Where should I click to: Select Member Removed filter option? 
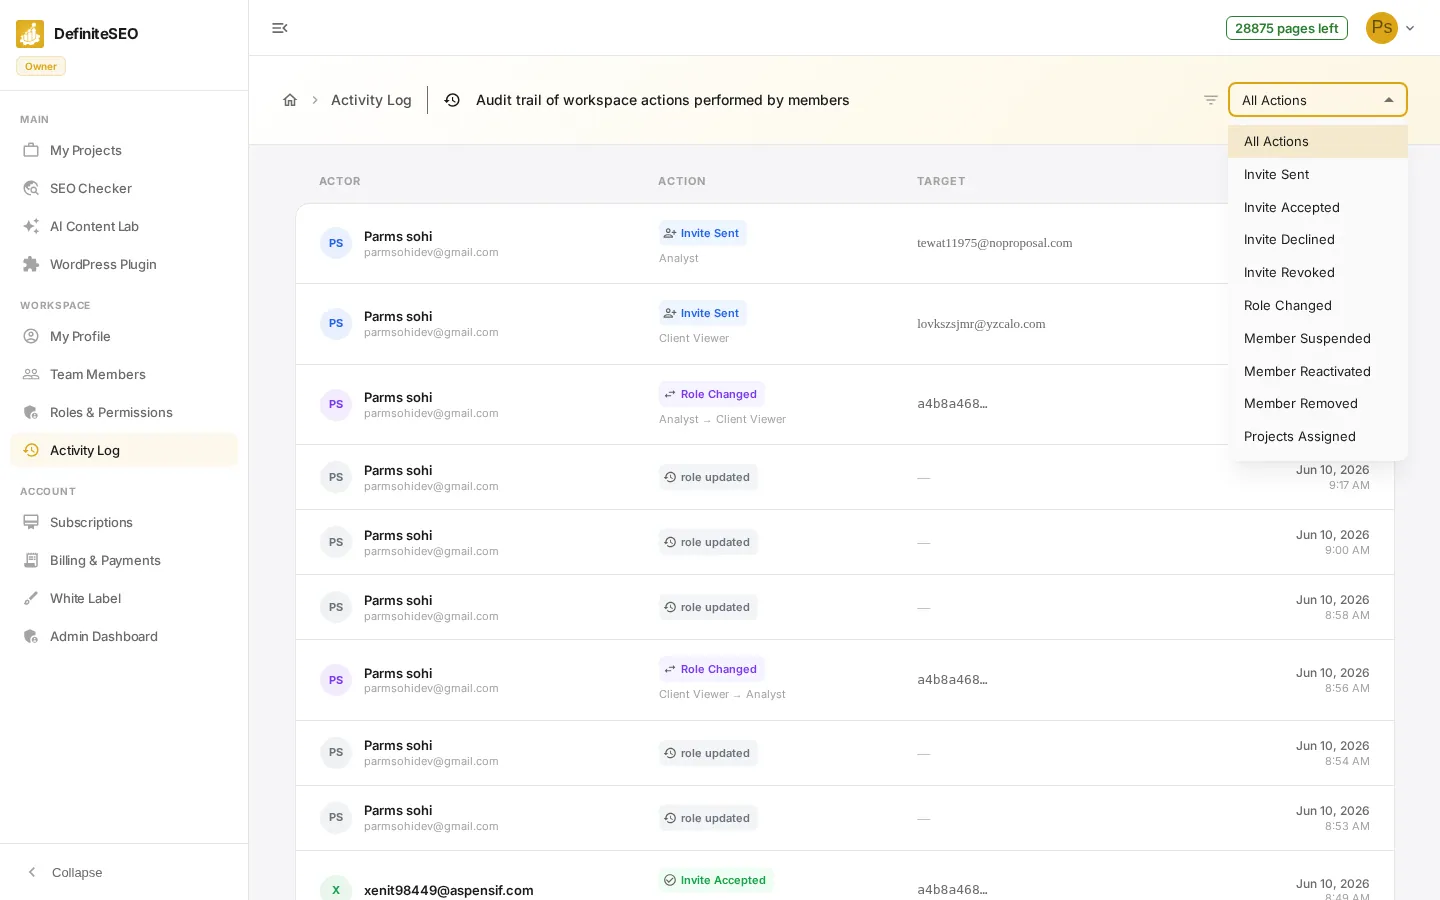[x=1318, y=403]
